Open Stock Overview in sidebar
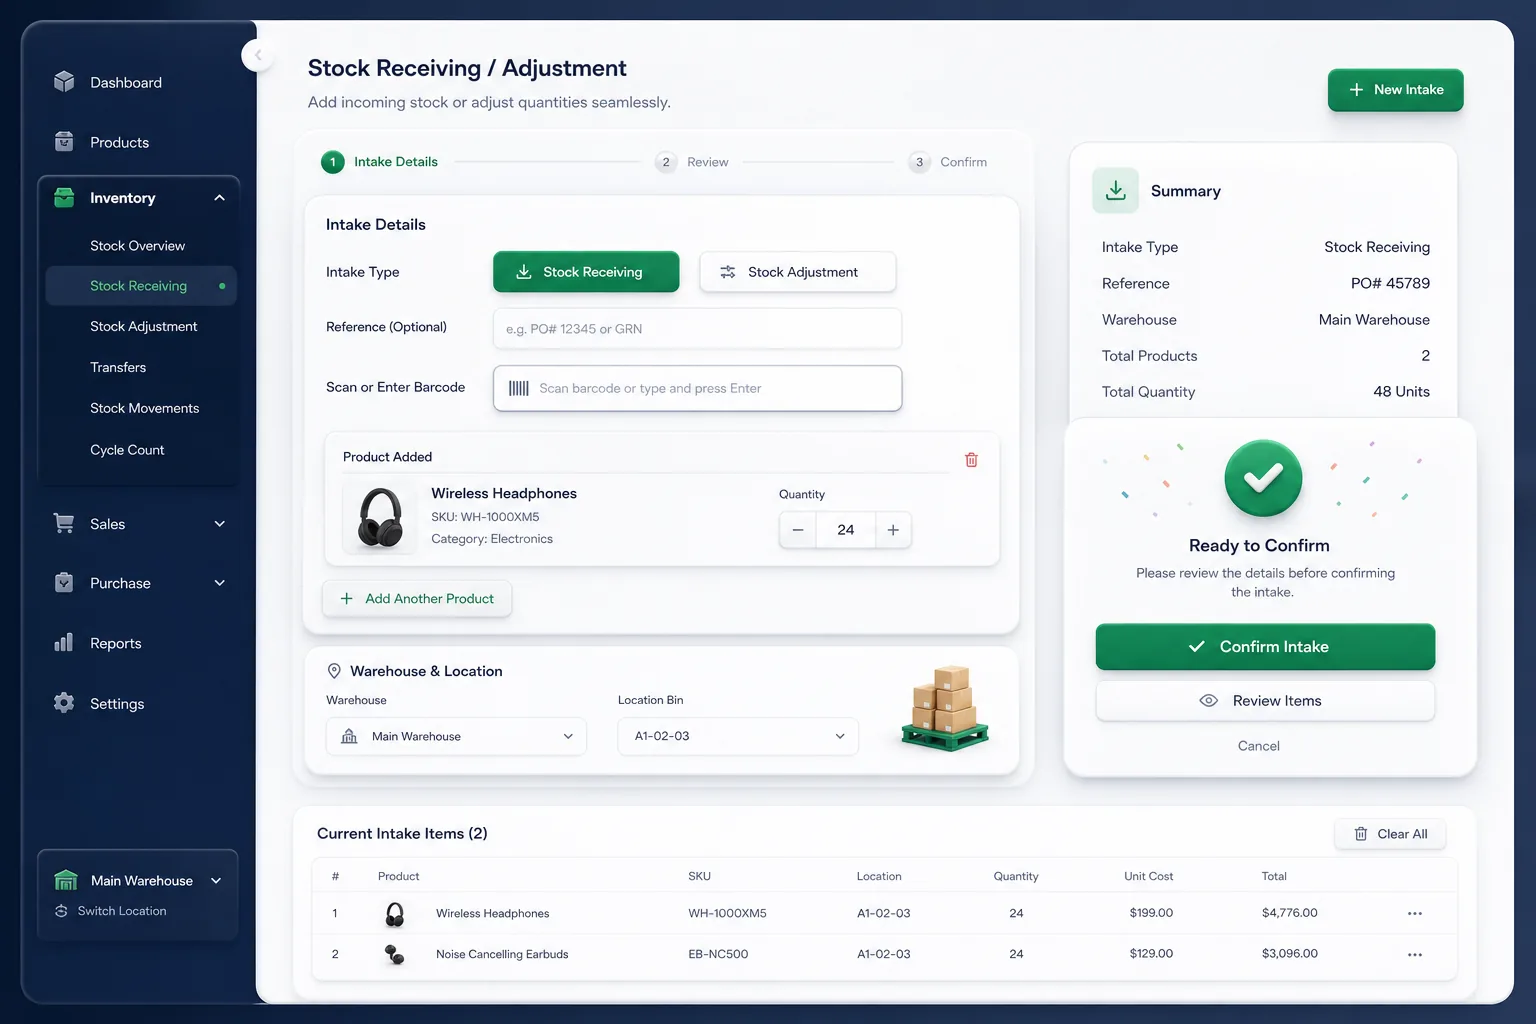1536x1024 pixels. click(137, 245)
